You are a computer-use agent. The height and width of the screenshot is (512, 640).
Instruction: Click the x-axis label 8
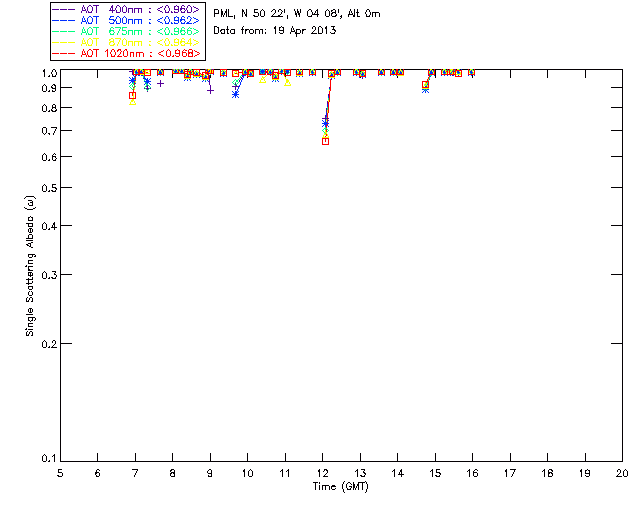[x=173, y=474]
